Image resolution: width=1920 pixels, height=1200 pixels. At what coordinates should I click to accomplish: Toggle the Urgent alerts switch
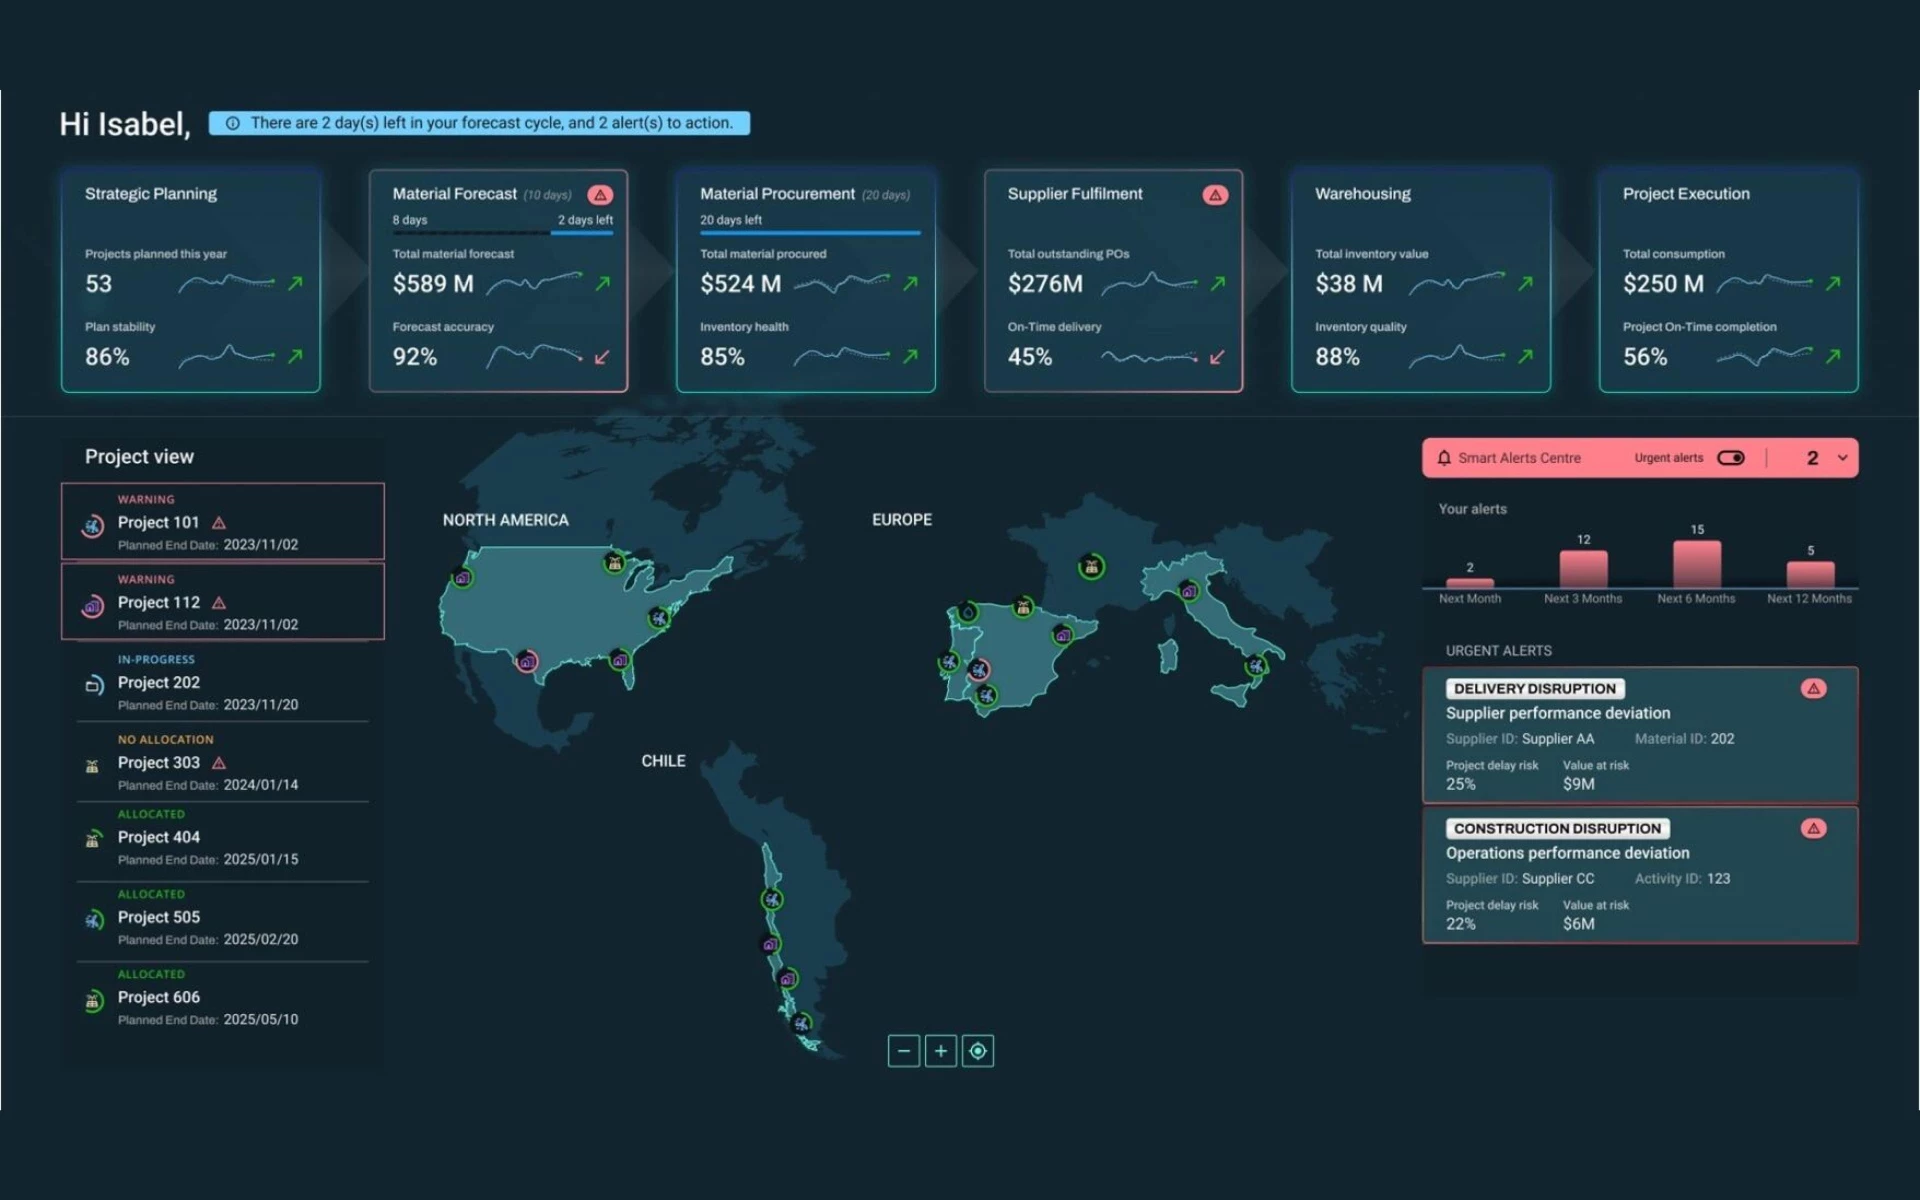pyautogui.click(x=1731, y=458)
